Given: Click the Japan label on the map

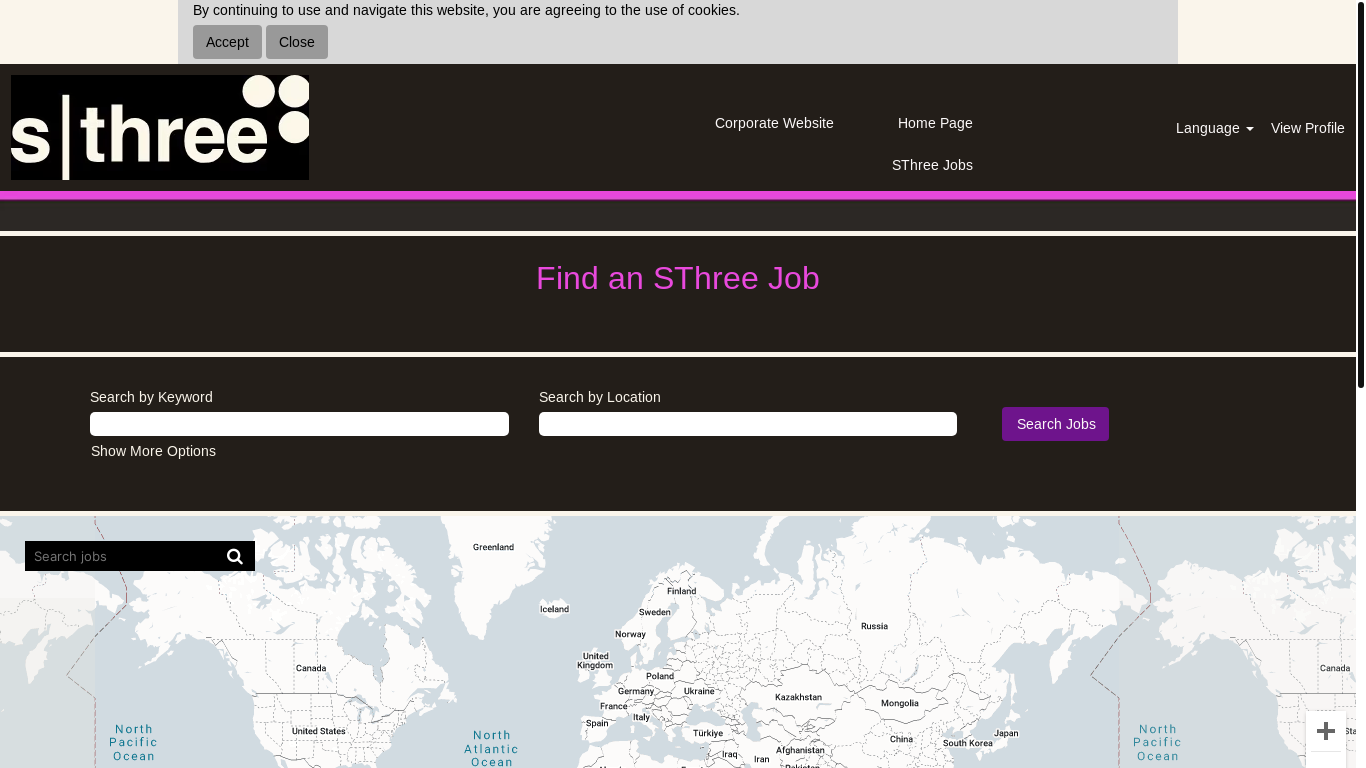Looking at the screenshot, I should click(x=1006, y=733).
